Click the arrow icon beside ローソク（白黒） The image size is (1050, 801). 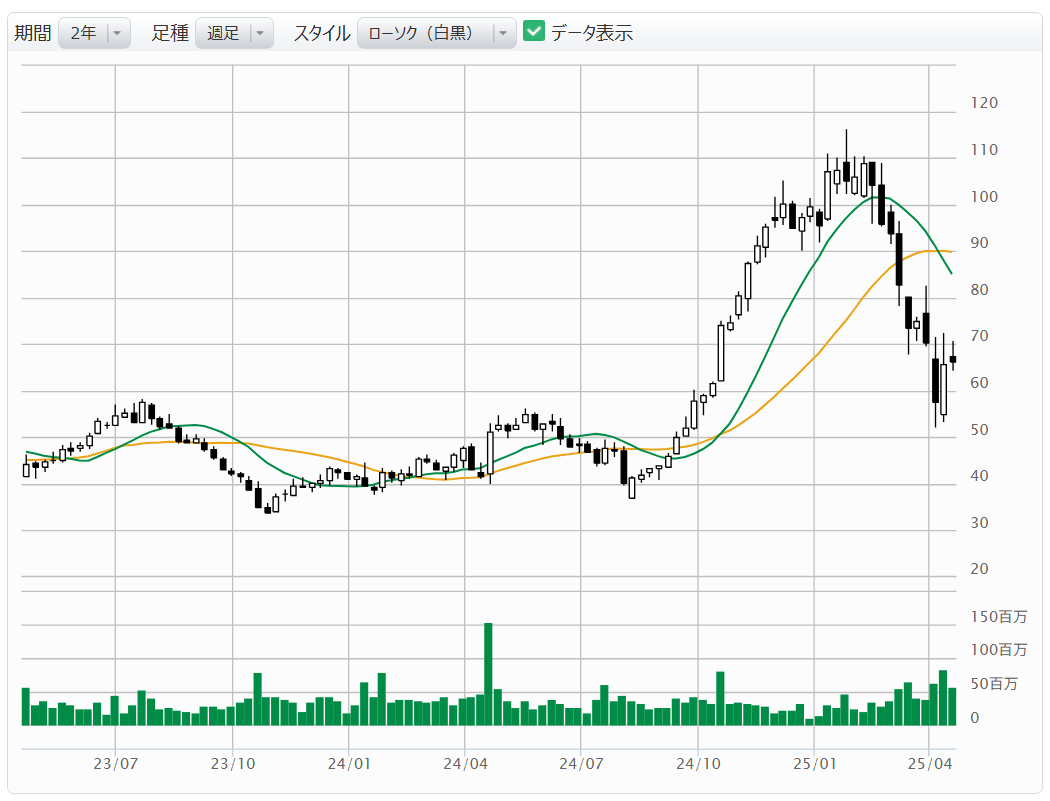pos(502,33)
